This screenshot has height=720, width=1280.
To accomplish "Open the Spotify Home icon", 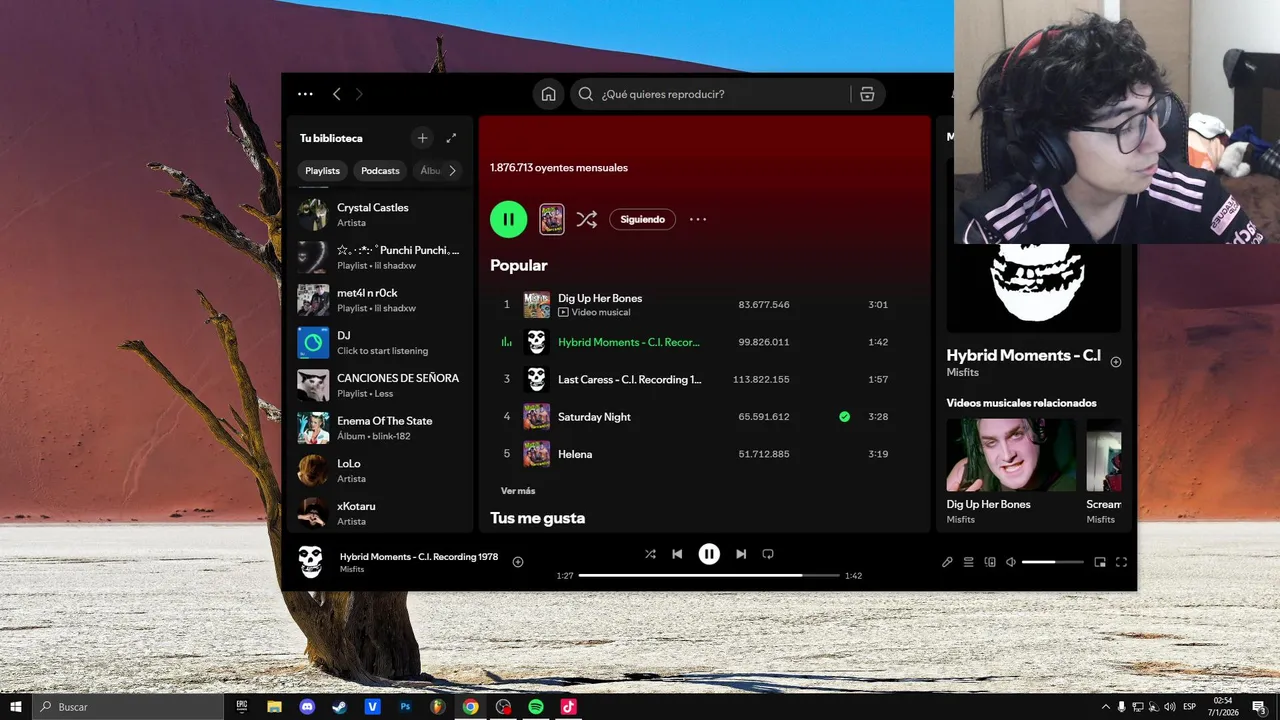I will coord(548,94).
